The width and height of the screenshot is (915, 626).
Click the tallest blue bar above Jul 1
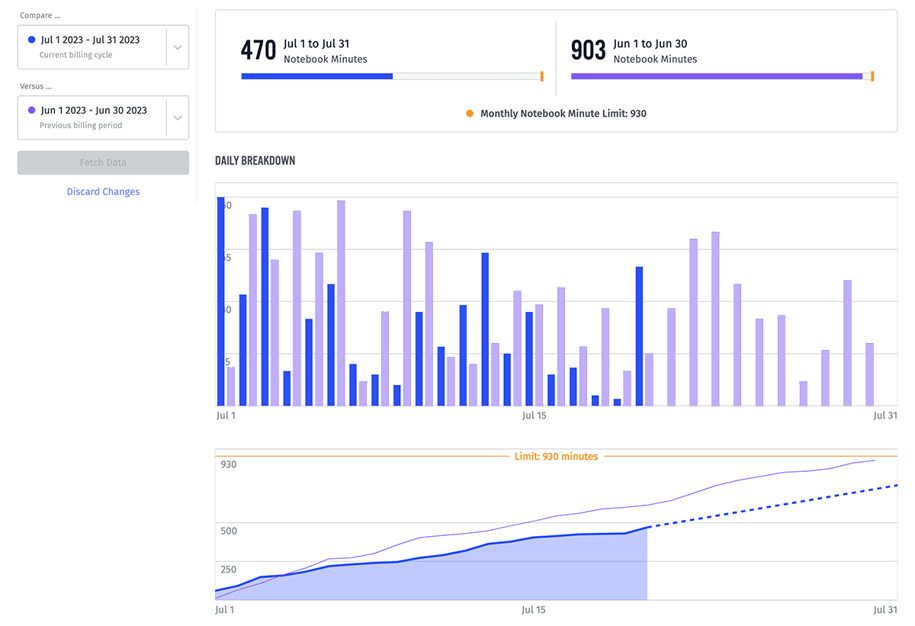[223, 300]
